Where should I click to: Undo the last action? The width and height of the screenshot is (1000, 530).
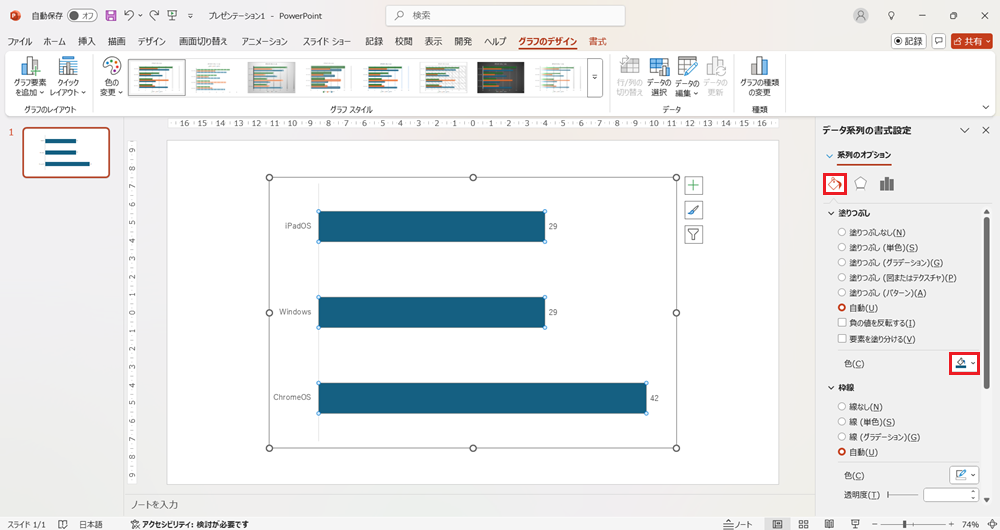pyautogui.click(x=129, y=15)
